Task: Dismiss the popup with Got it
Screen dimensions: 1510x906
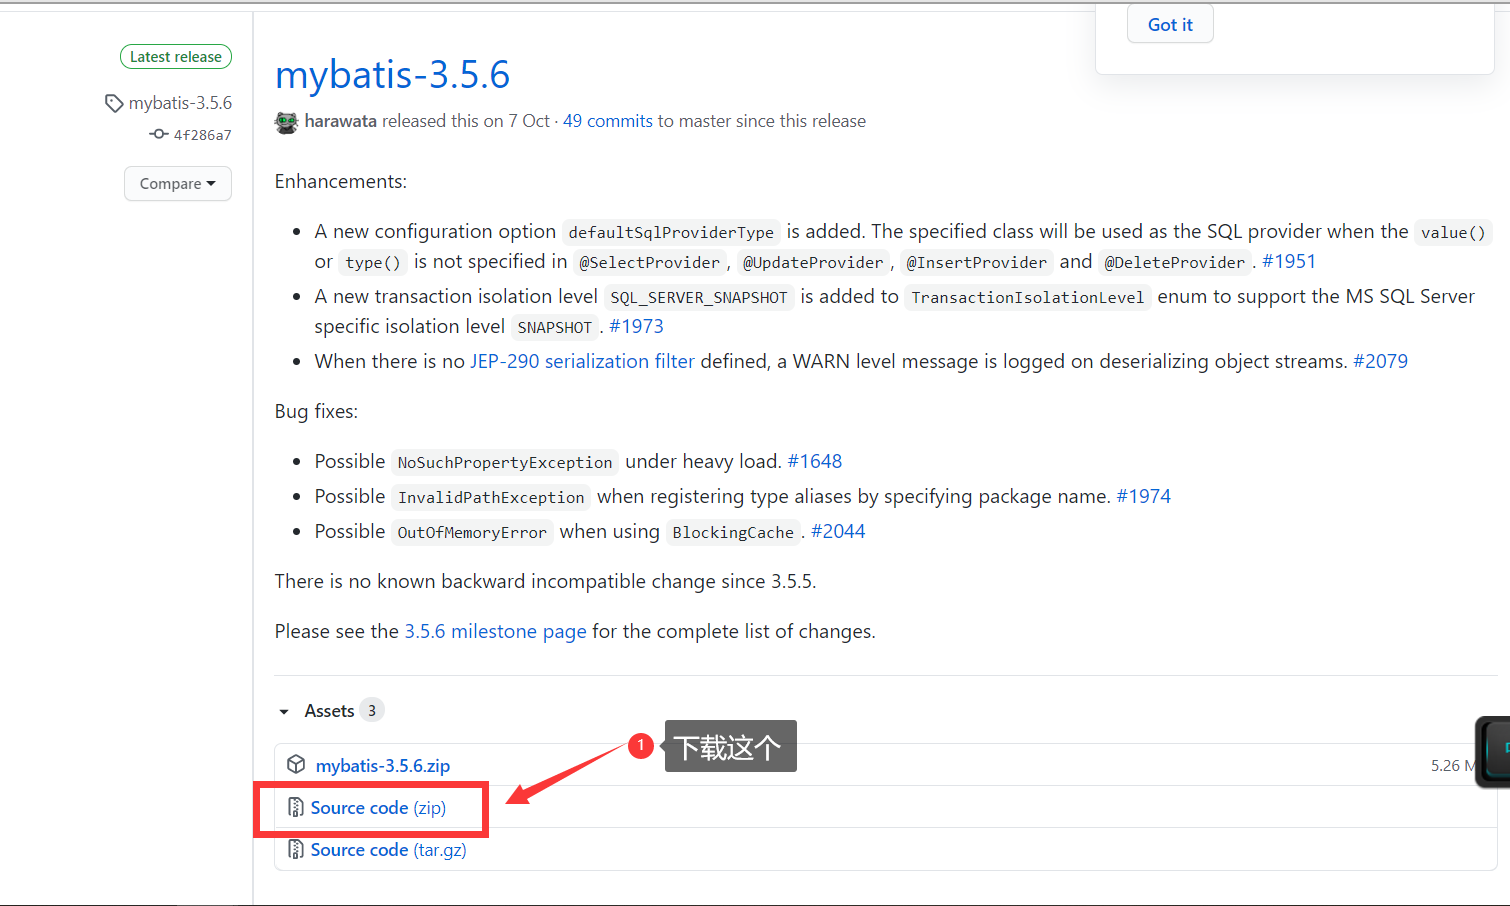Action: click(1170, 25)
